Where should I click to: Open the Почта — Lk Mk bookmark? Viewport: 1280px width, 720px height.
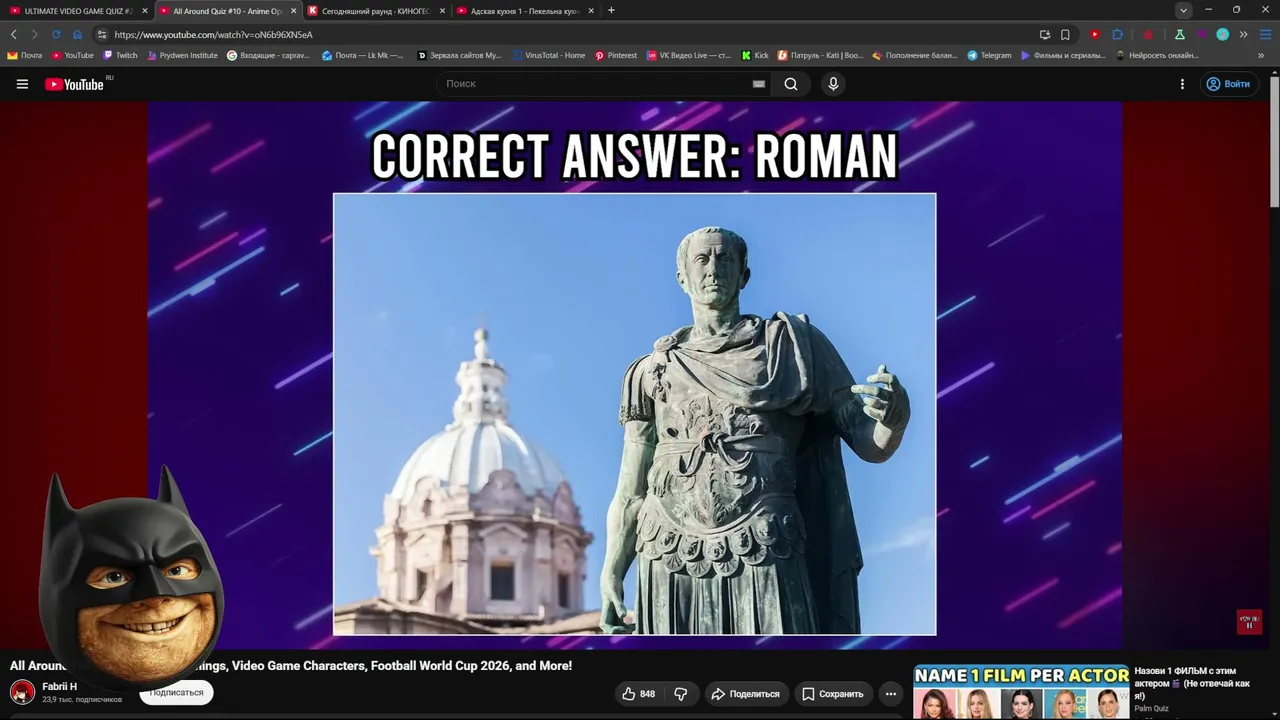[x=363, y=55]
